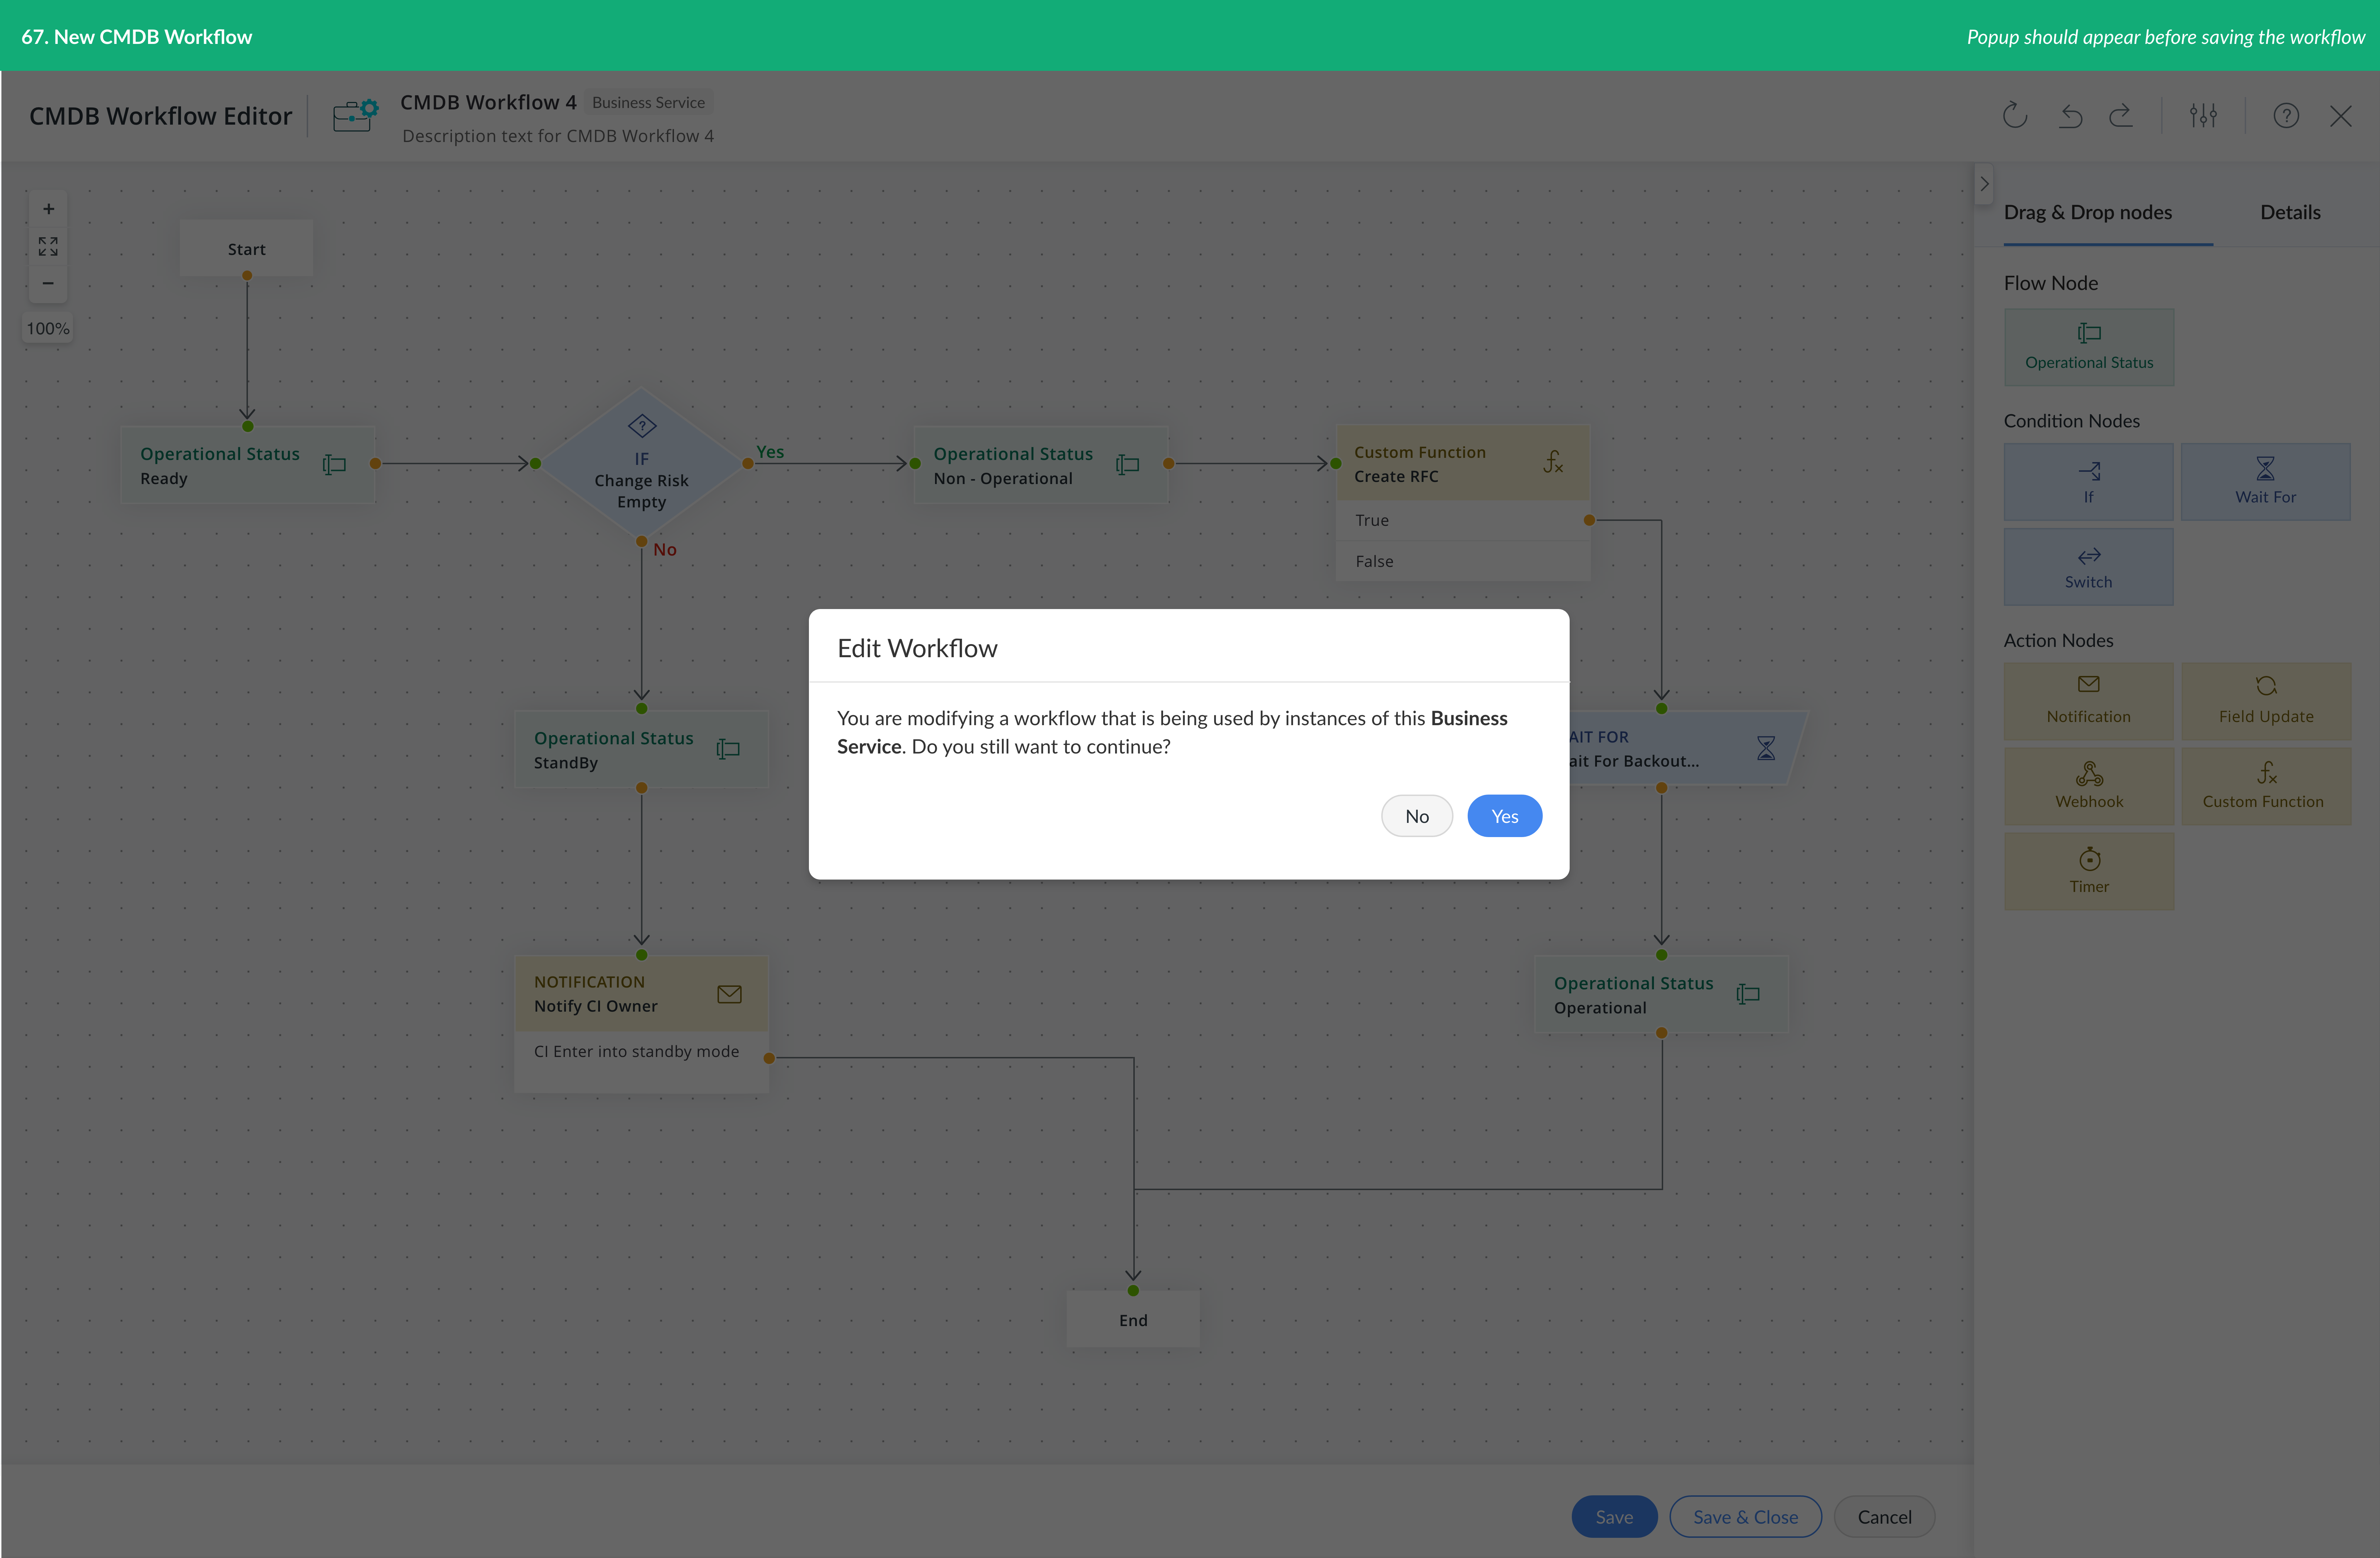Screen dimensions: 2380x1558
Task: Click the redo arrow icon
Action: click(2121, 116)
